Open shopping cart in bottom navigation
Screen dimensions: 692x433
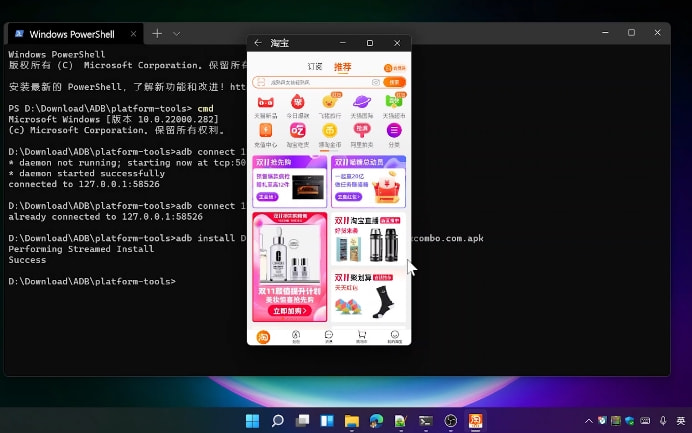click(x=362, y=336)
